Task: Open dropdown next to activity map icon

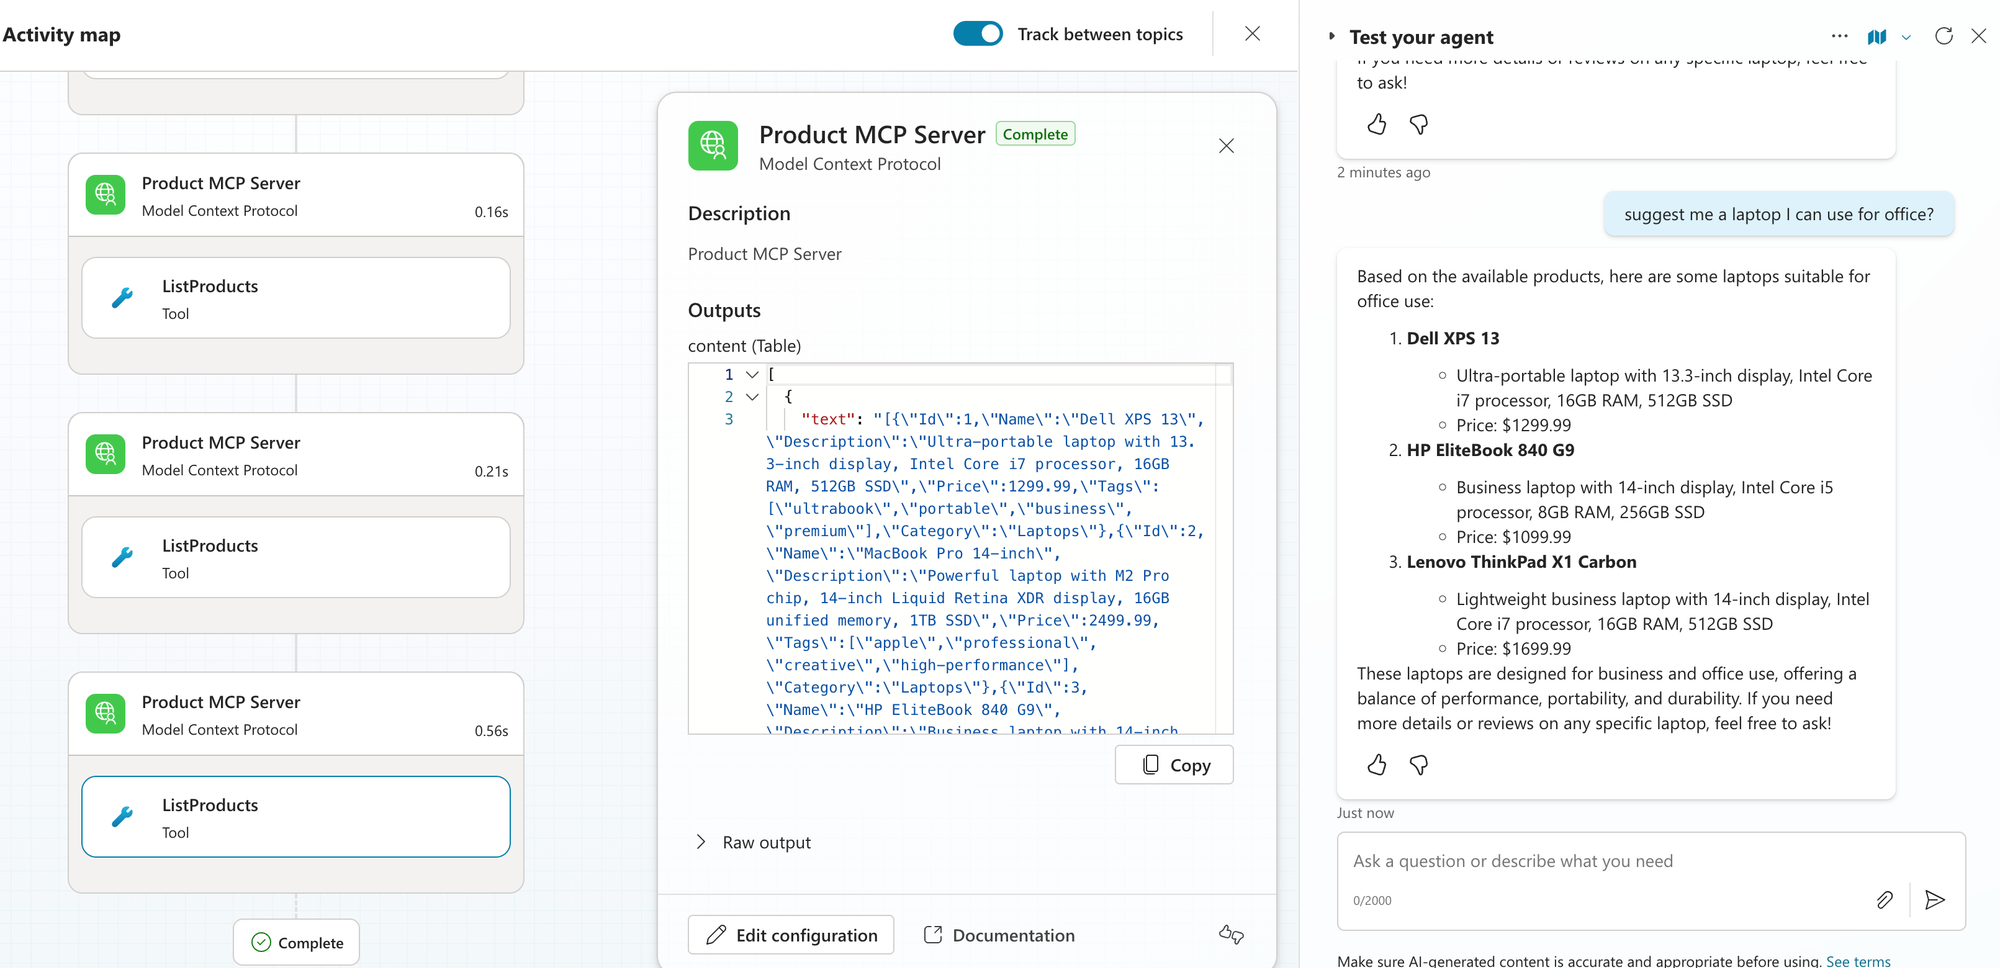Action: coord(1906,37)
